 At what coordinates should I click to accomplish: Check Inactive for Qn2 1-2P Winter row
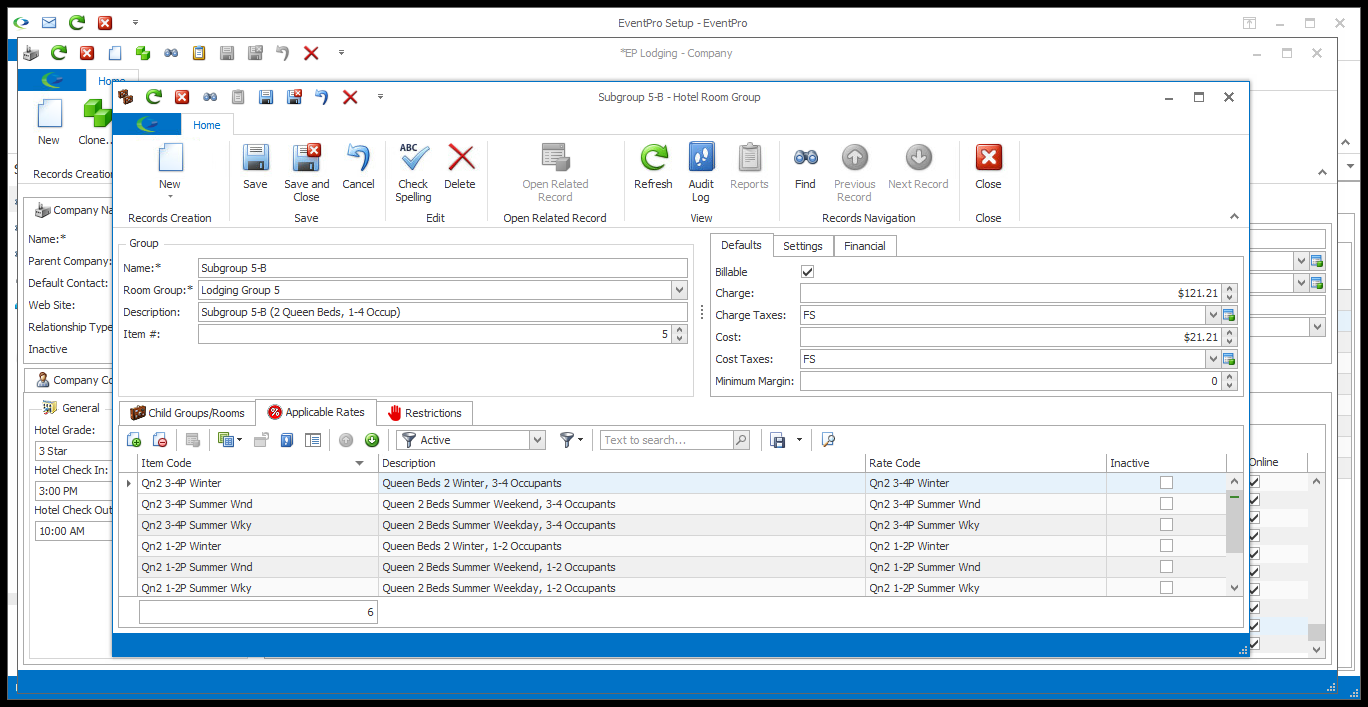tap(1166, 546)
